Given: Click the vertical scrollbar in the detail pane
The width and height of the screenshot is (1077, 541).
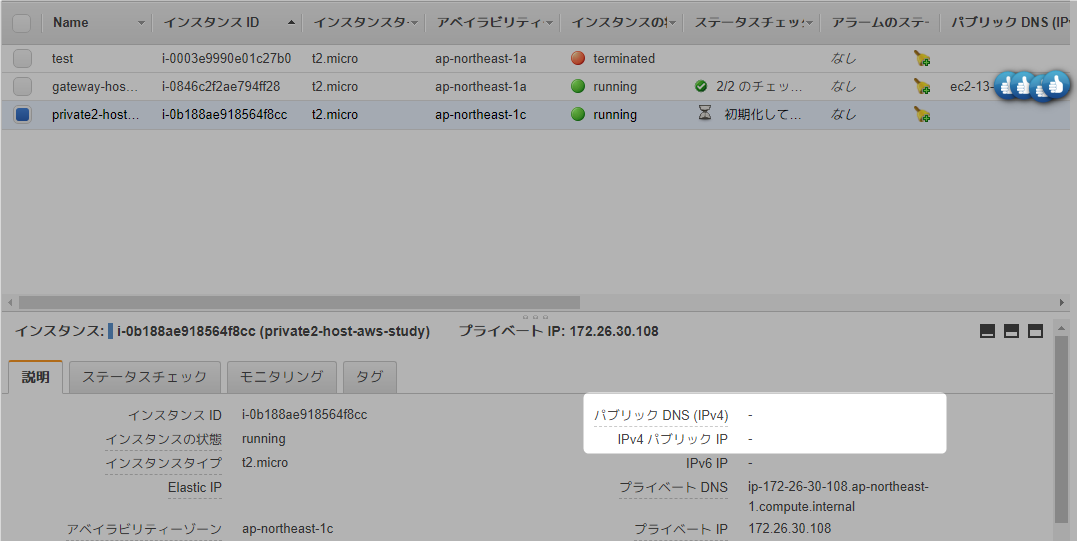Looking at the screenshot, I should click(x=1061, y=430).
